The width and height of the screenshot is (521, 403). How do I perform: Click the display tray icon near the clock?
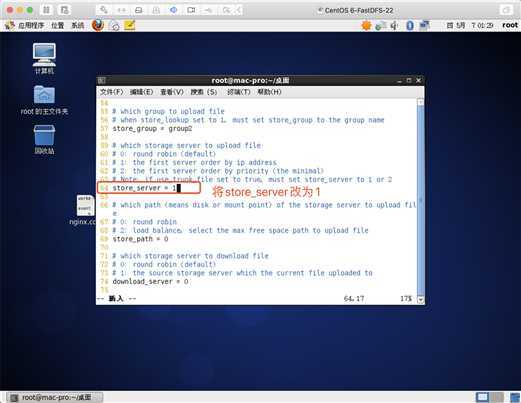coord(424,25)
